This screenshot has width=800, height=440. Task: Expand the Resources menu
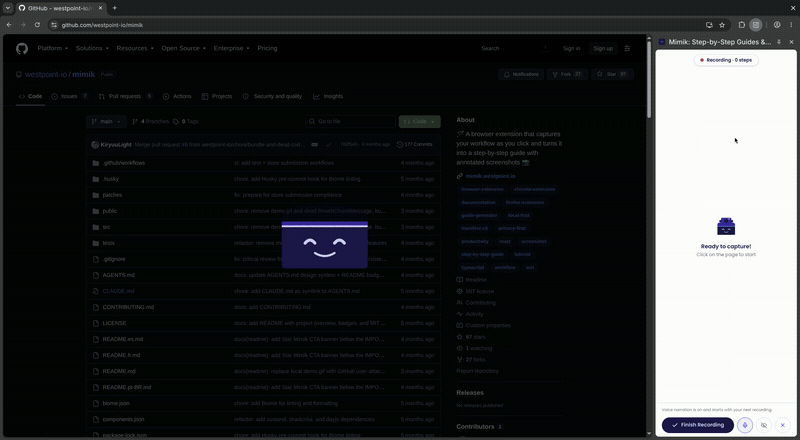coord(135,48)
